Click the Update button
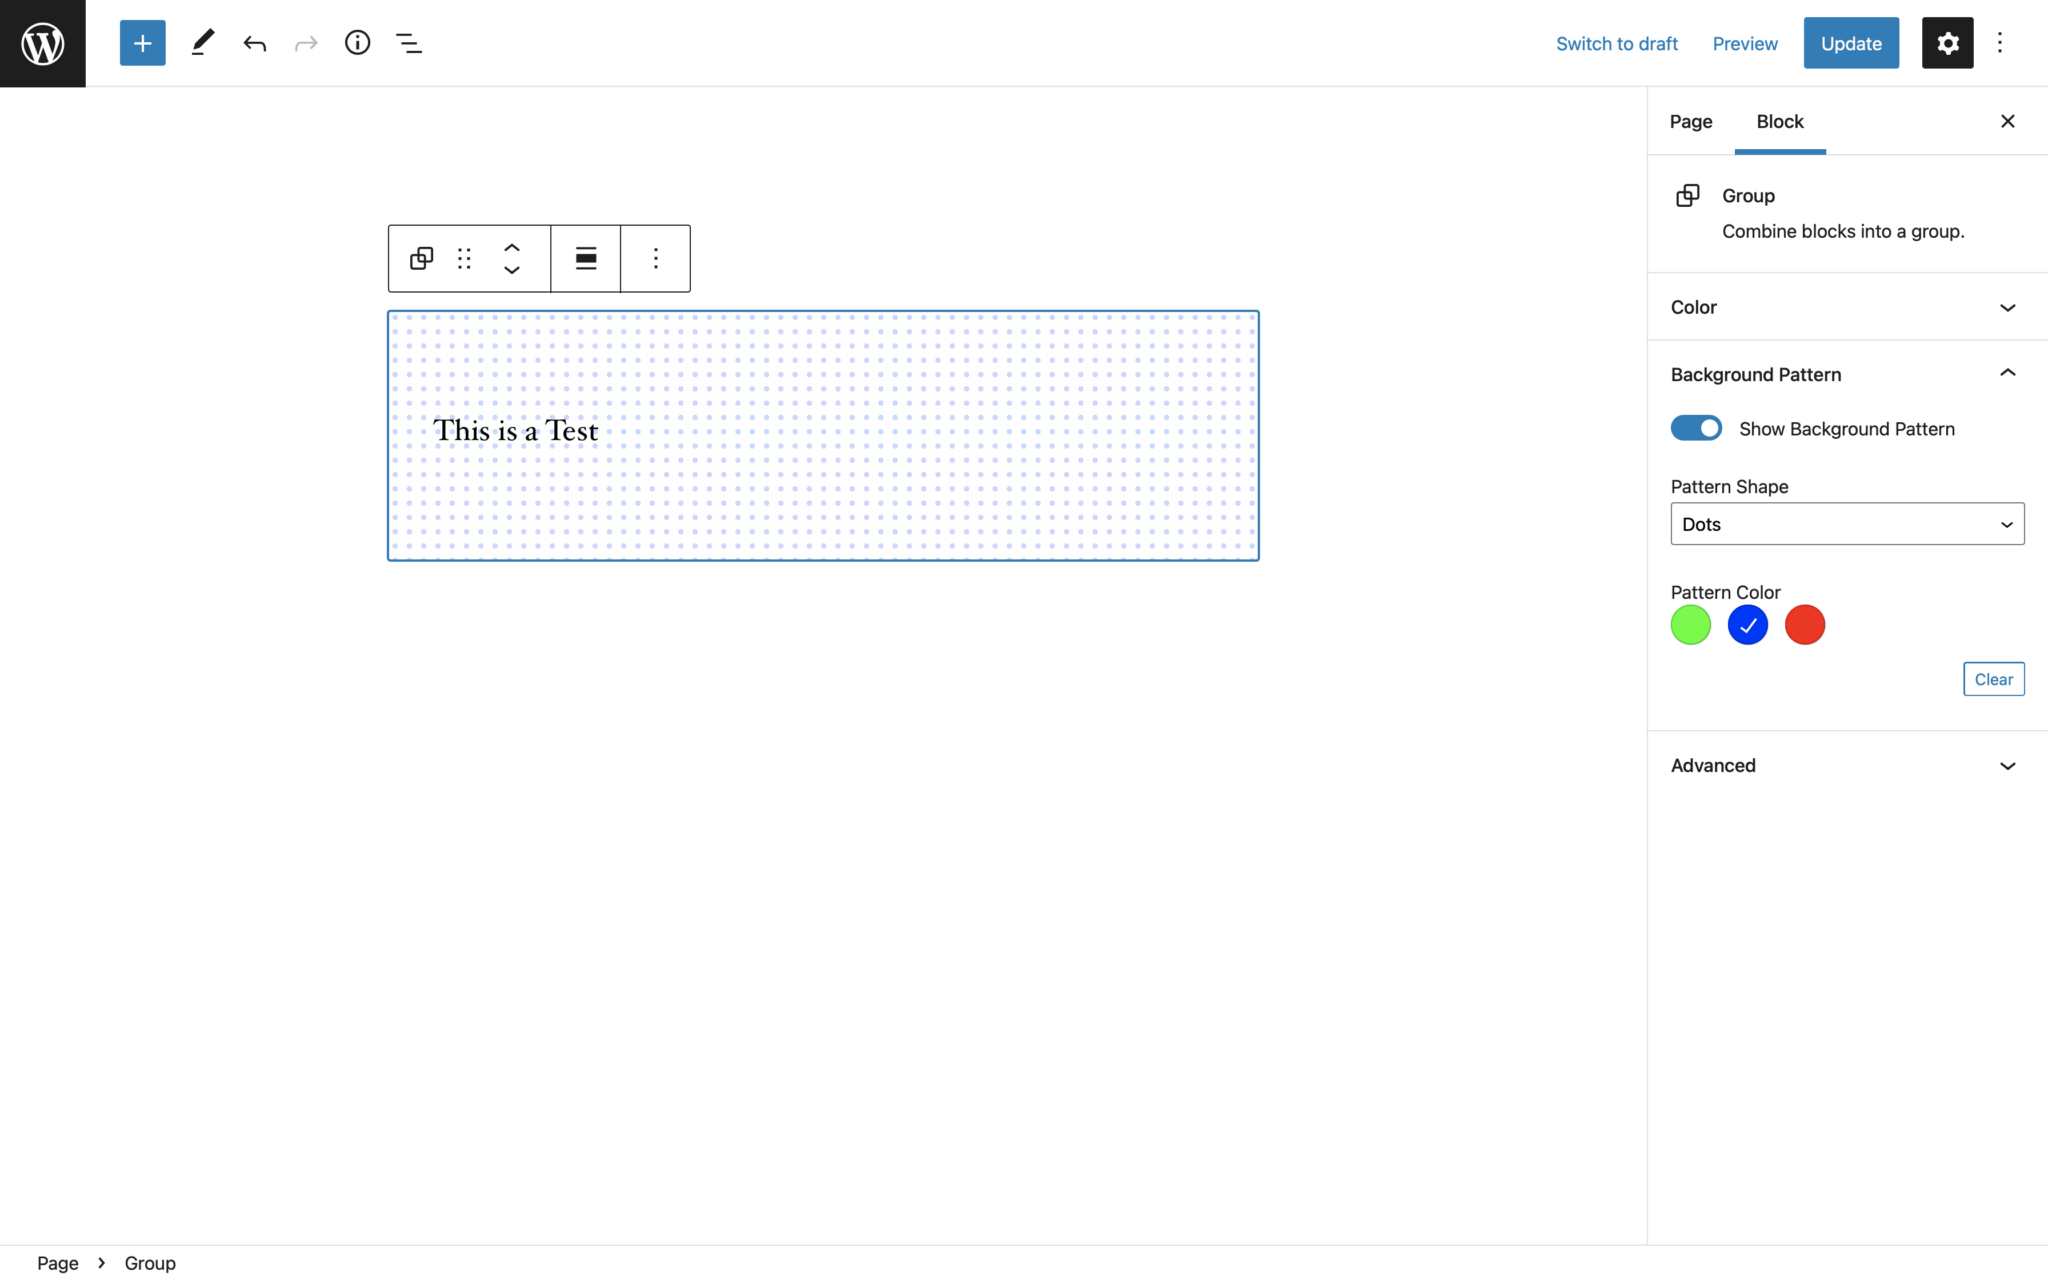This screenshot has width=2048, height=1280. (1850, 43)
